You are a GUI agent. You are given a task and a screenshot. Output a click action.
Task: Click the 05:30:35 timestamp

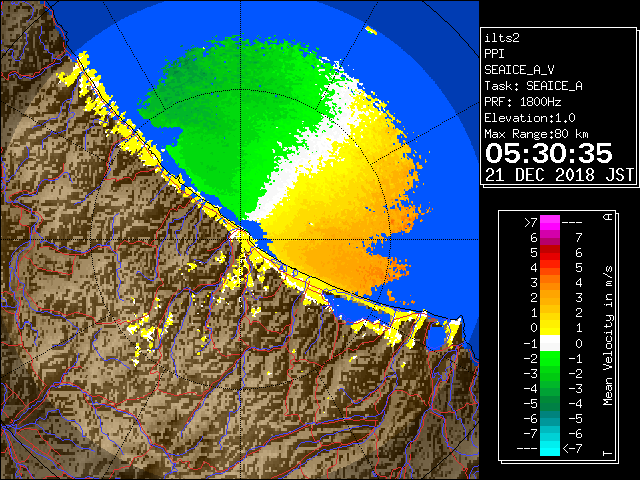pos(549,153)
